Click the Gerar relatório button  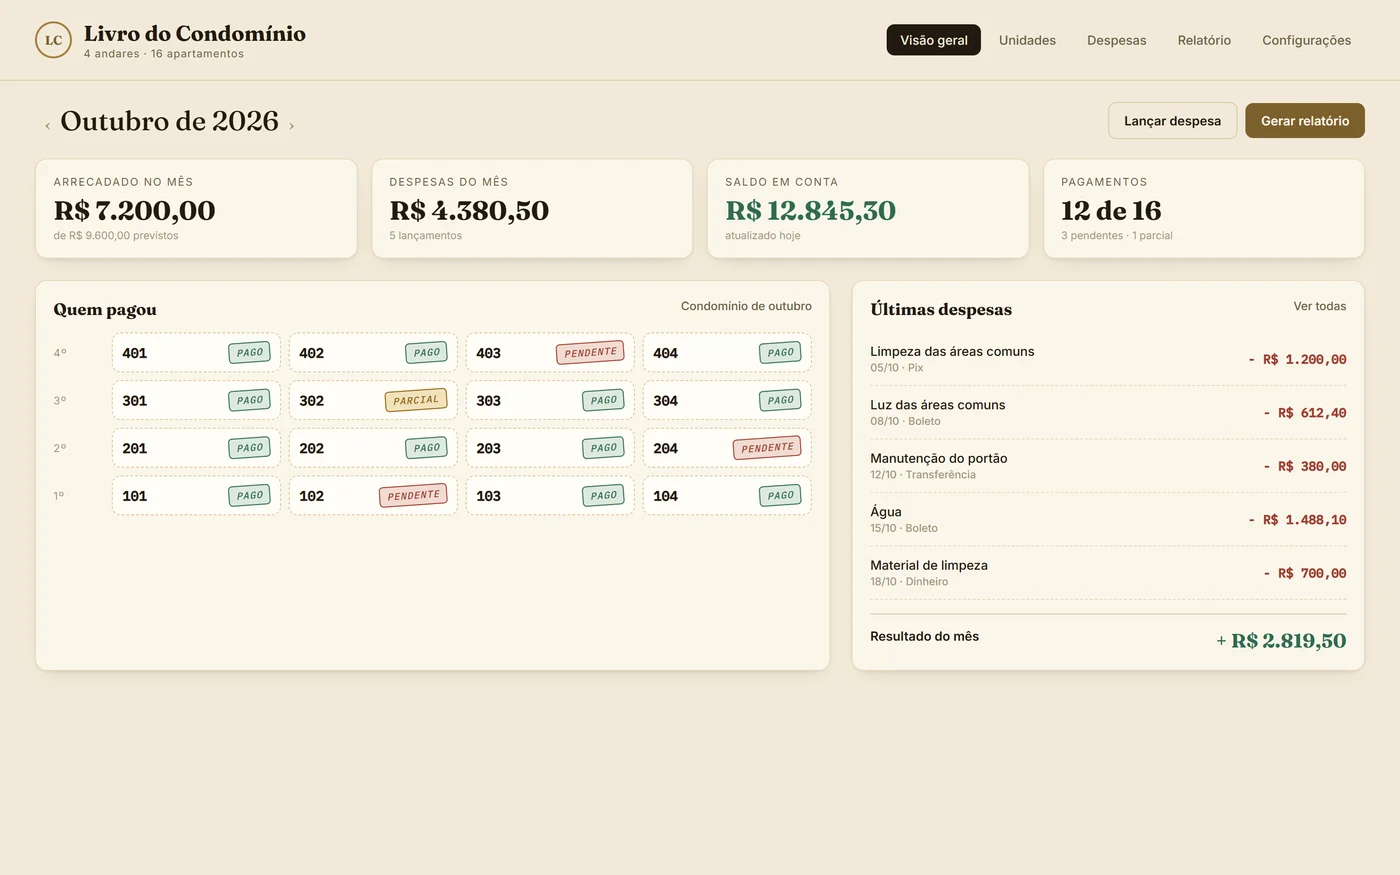(1304, 121)
